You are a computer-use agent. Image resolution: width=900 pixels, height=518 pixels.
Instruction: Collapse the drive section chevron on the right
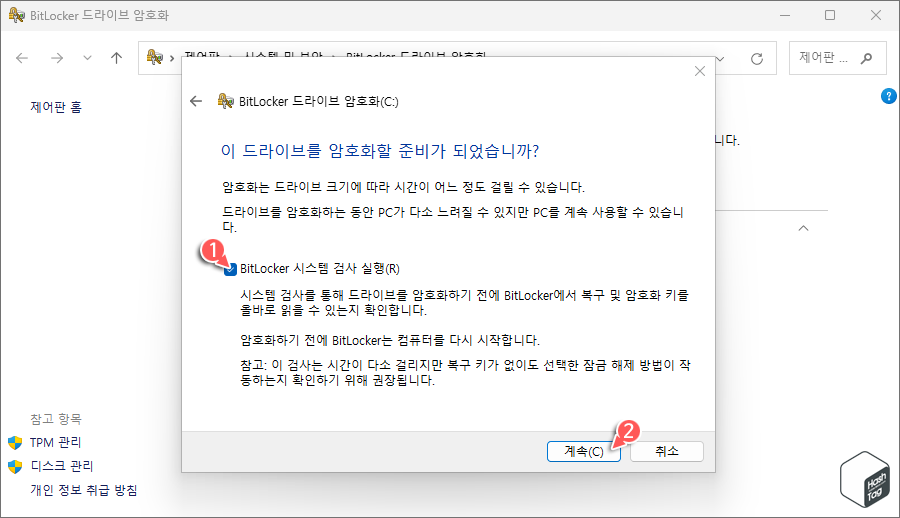[x=804, y=228]
